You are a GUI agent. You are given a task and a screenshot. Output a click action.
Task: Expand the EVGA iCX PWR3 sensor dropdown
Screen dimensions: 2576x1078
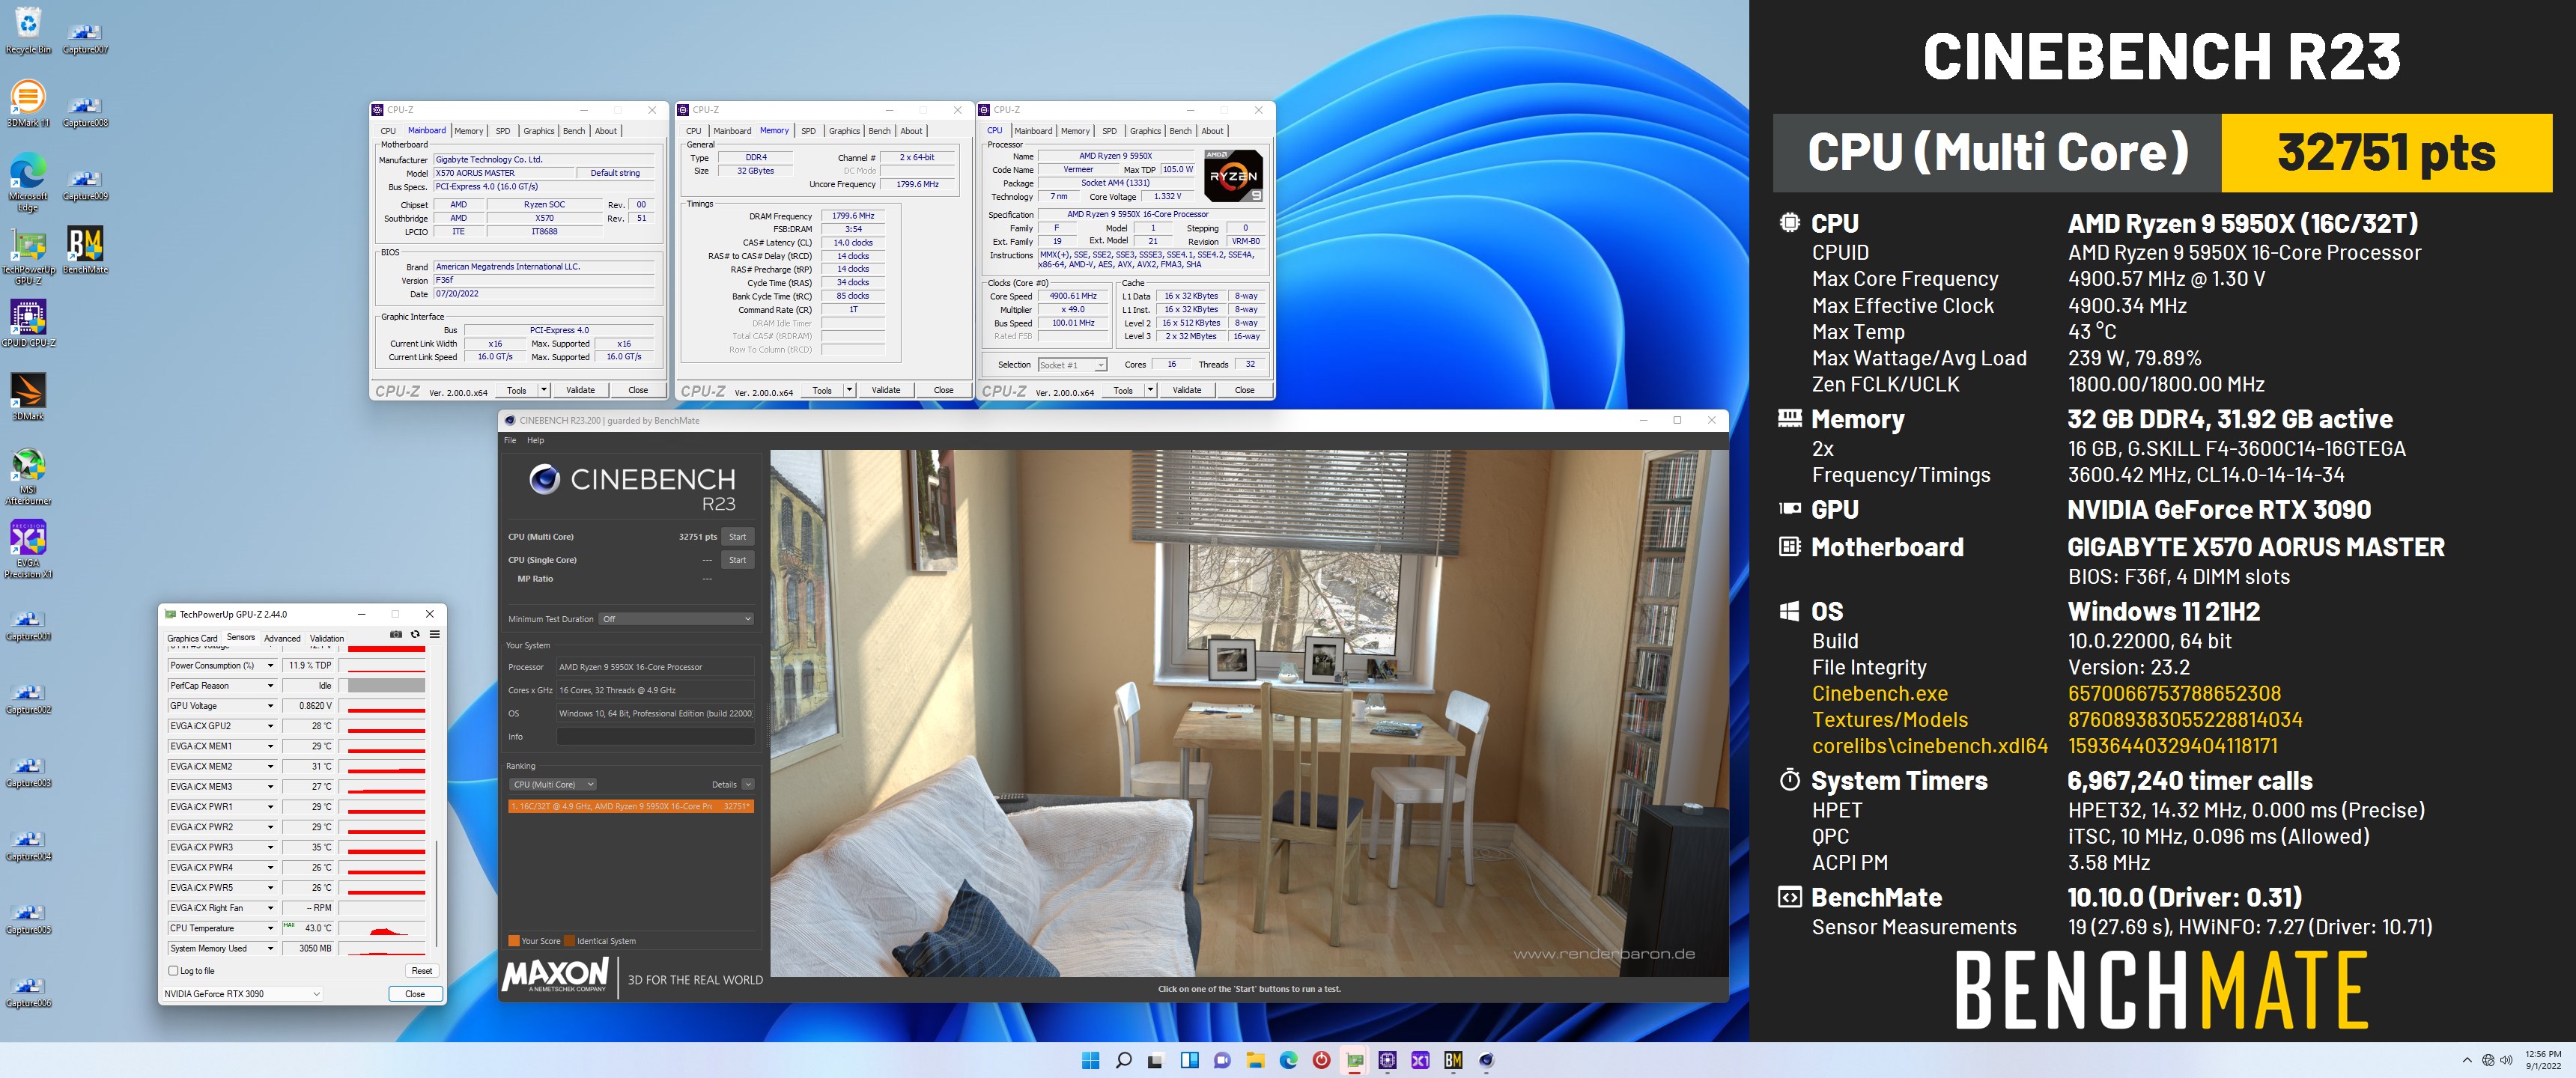[x=270, y=847]
